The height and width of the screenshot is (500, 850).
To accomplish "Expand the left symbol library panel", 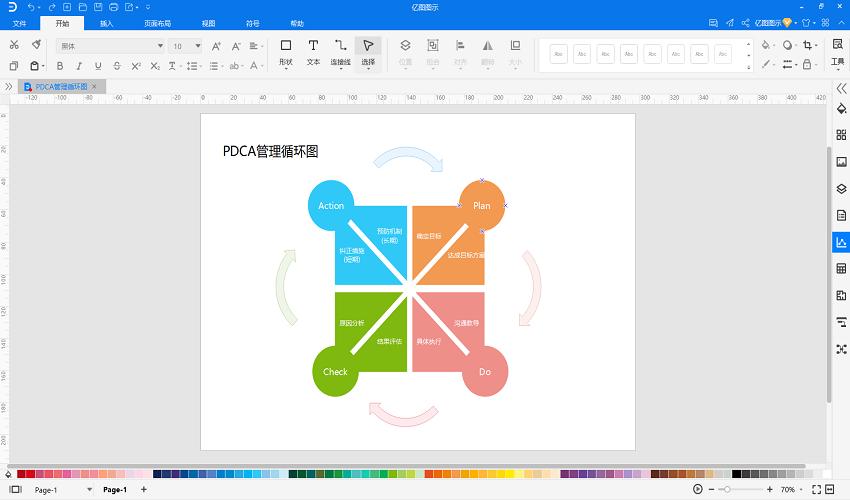I will pyautogui.click(x=8, y=86).
